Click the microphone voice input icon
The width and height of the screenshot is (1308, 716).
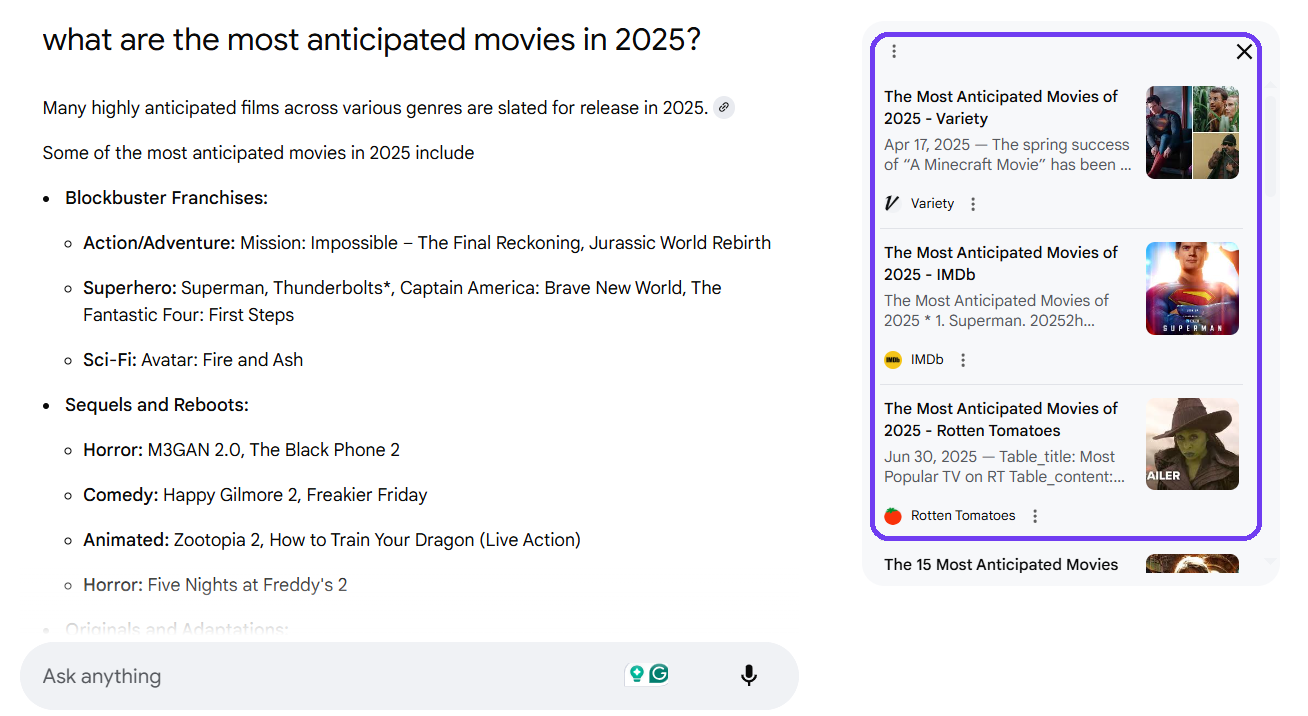pos(748,676)
